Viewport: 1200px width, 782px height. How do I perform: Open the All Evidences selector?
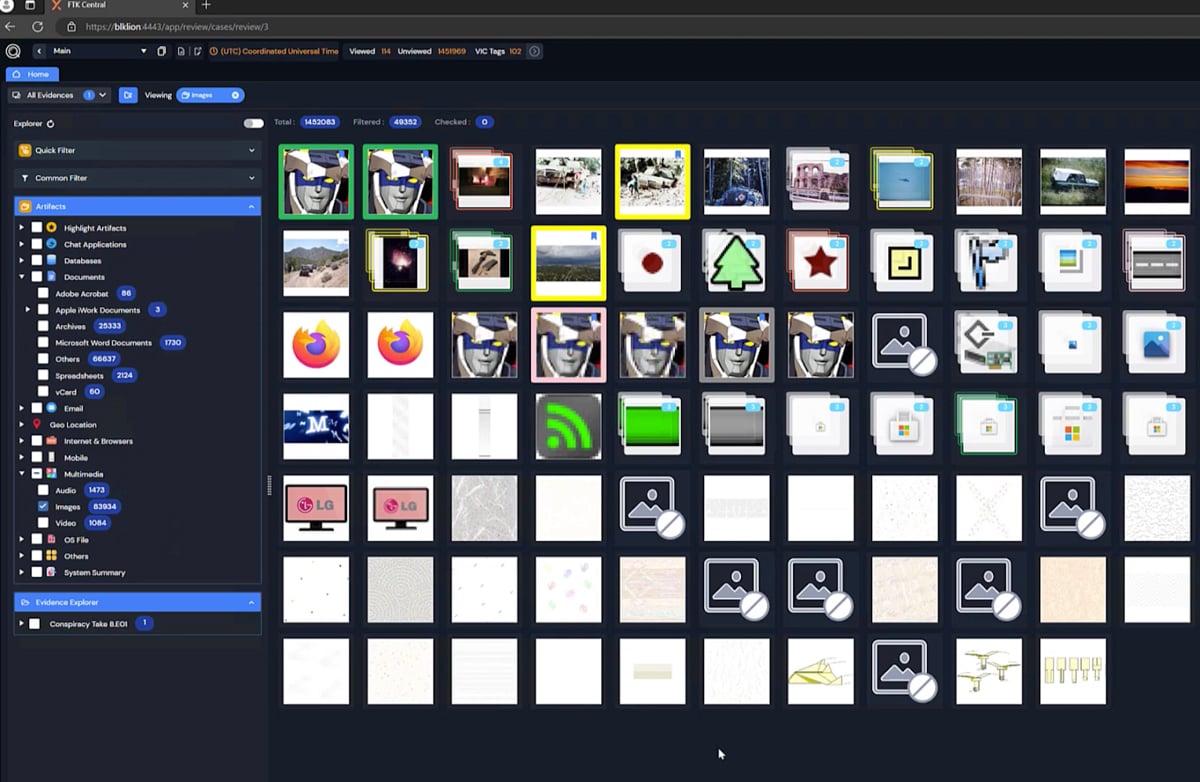(x=59, y=95)
